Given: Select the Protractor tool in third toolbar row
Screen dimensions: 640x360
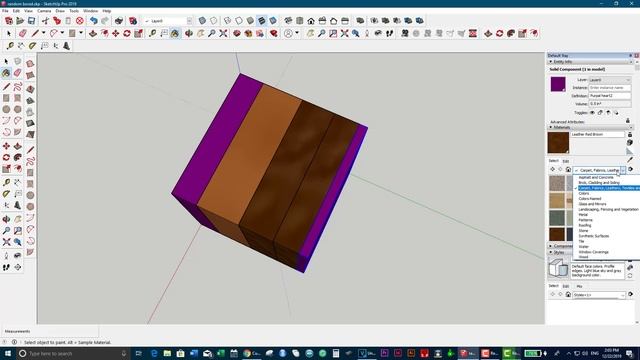Looking at the screenshot, I should pos(33,46).
